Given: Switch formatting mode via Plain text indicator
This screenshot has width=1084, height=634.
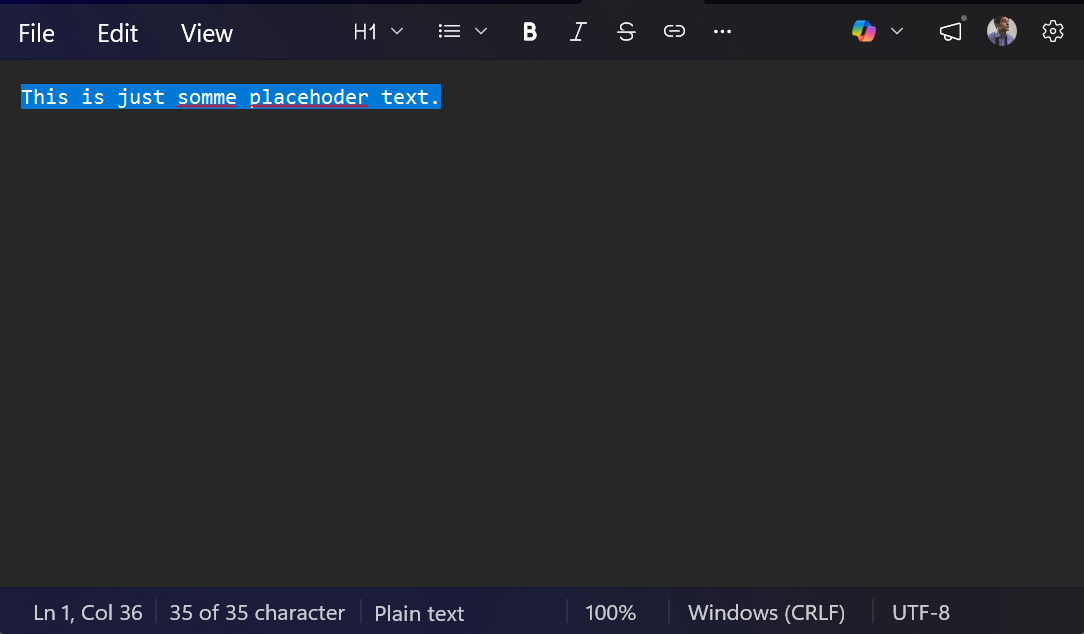Looking at the screenshot, I should [419, 613].
